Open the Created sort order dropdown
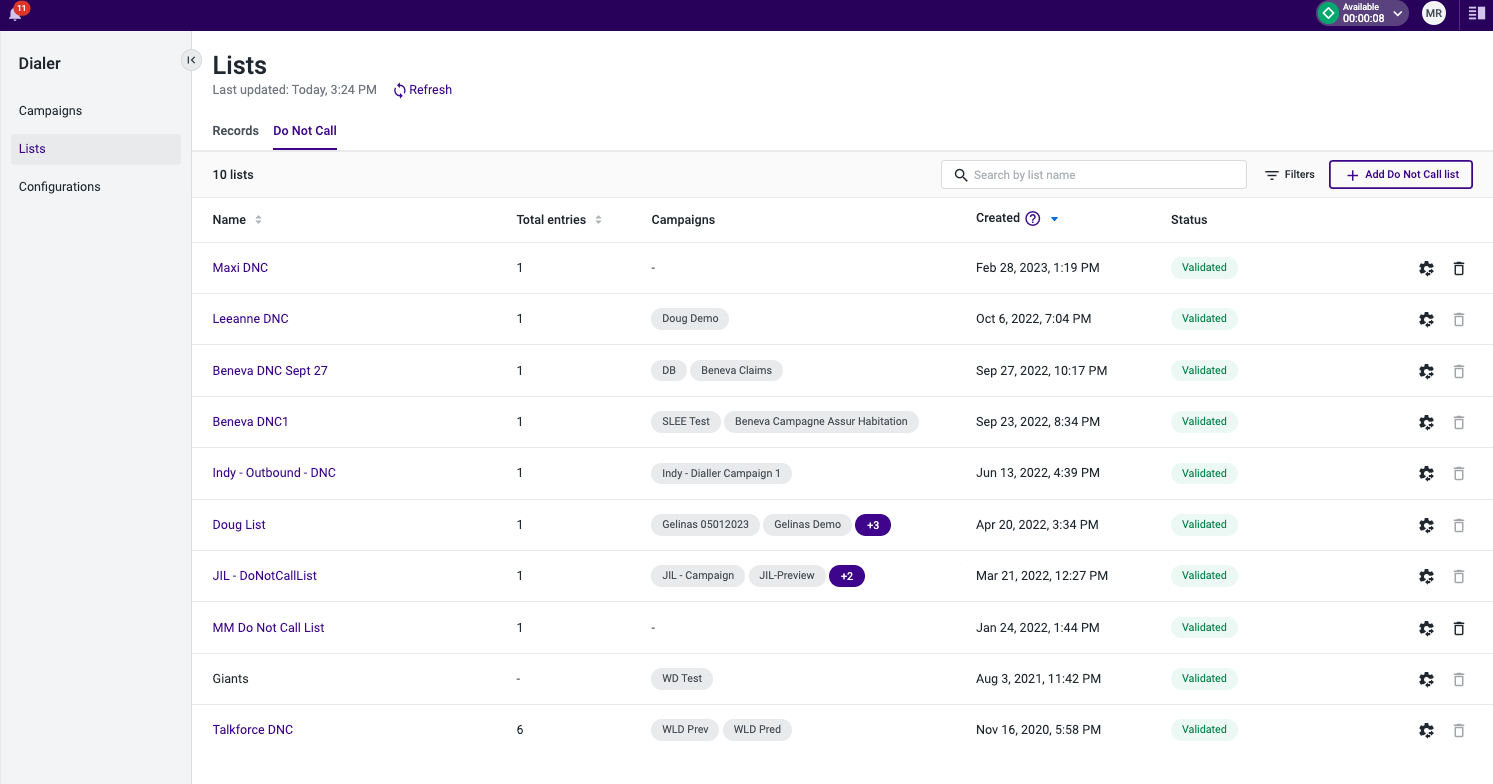This screenshot has width=1493, height=784. (x=1054, y=218)
